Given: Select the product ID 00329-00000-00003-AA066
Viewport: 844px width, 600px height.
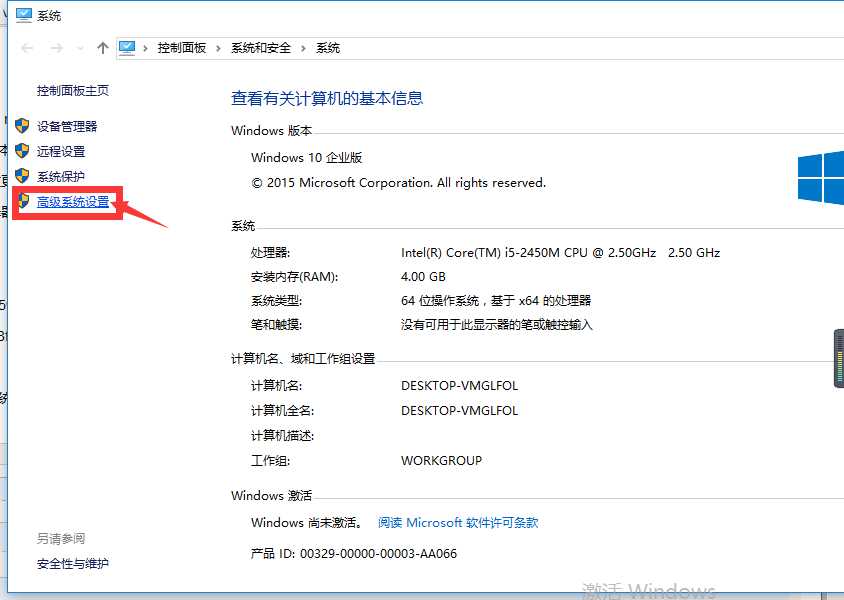Looking at the screenshot, I should (x=378, y=554).
